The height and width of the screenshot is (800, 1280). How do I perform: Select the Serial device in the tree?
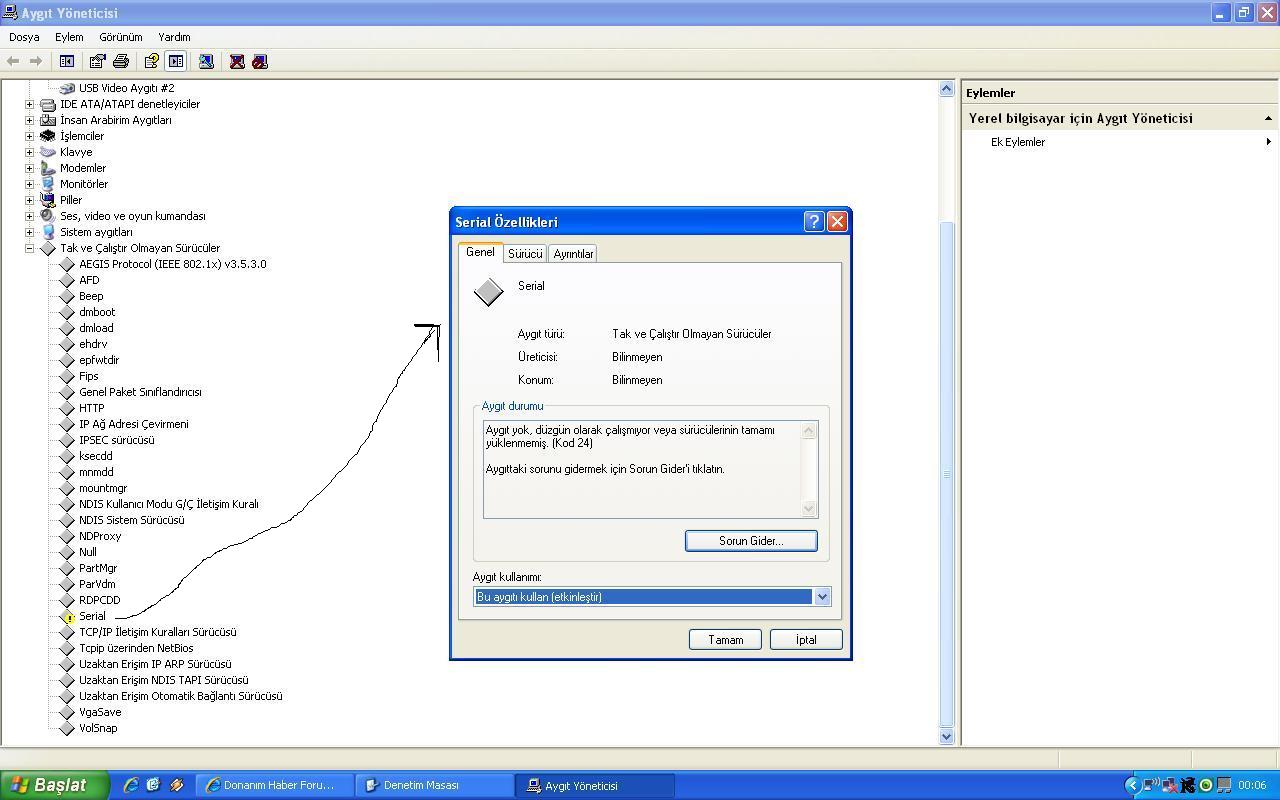click(x=92, y=616)
